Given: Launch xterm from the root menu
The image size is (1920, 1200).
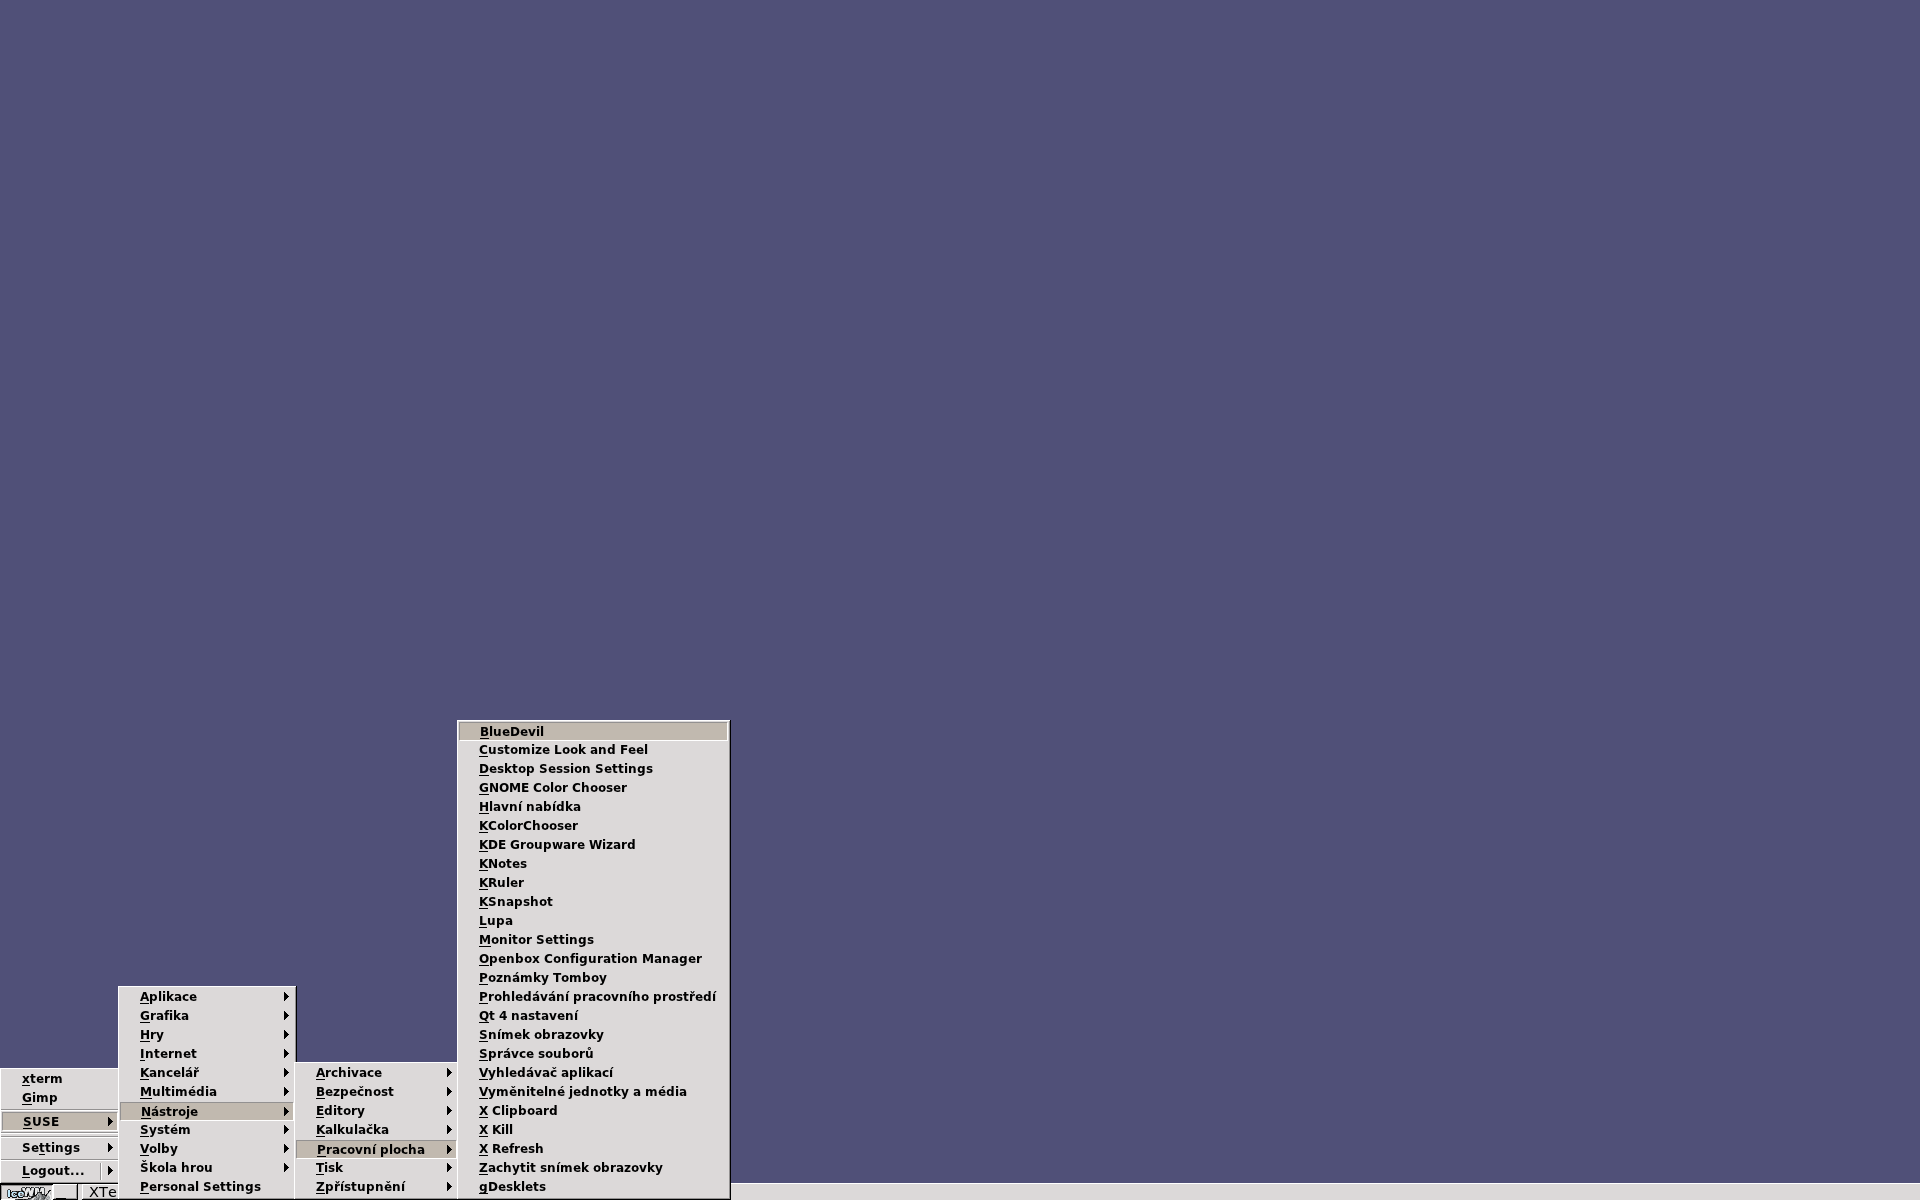Looking at the screenshot, I should click(x=59, y=1079).
